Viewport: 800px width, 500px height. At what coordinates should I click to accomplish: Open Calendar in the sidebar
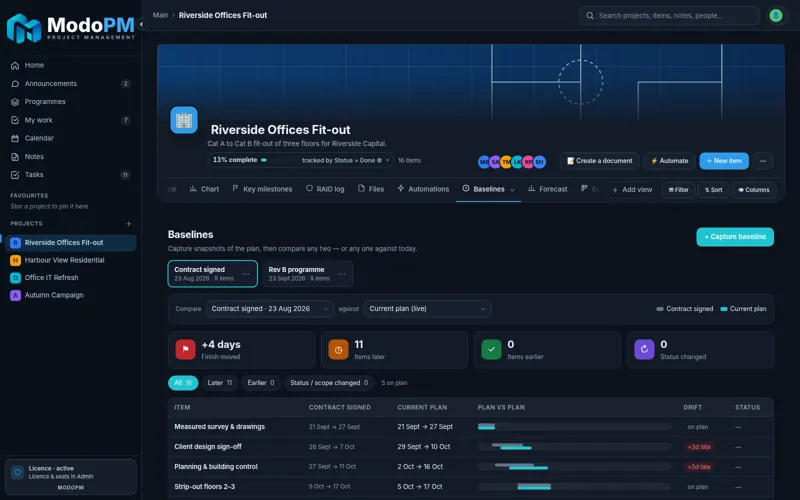pos(70,138)
